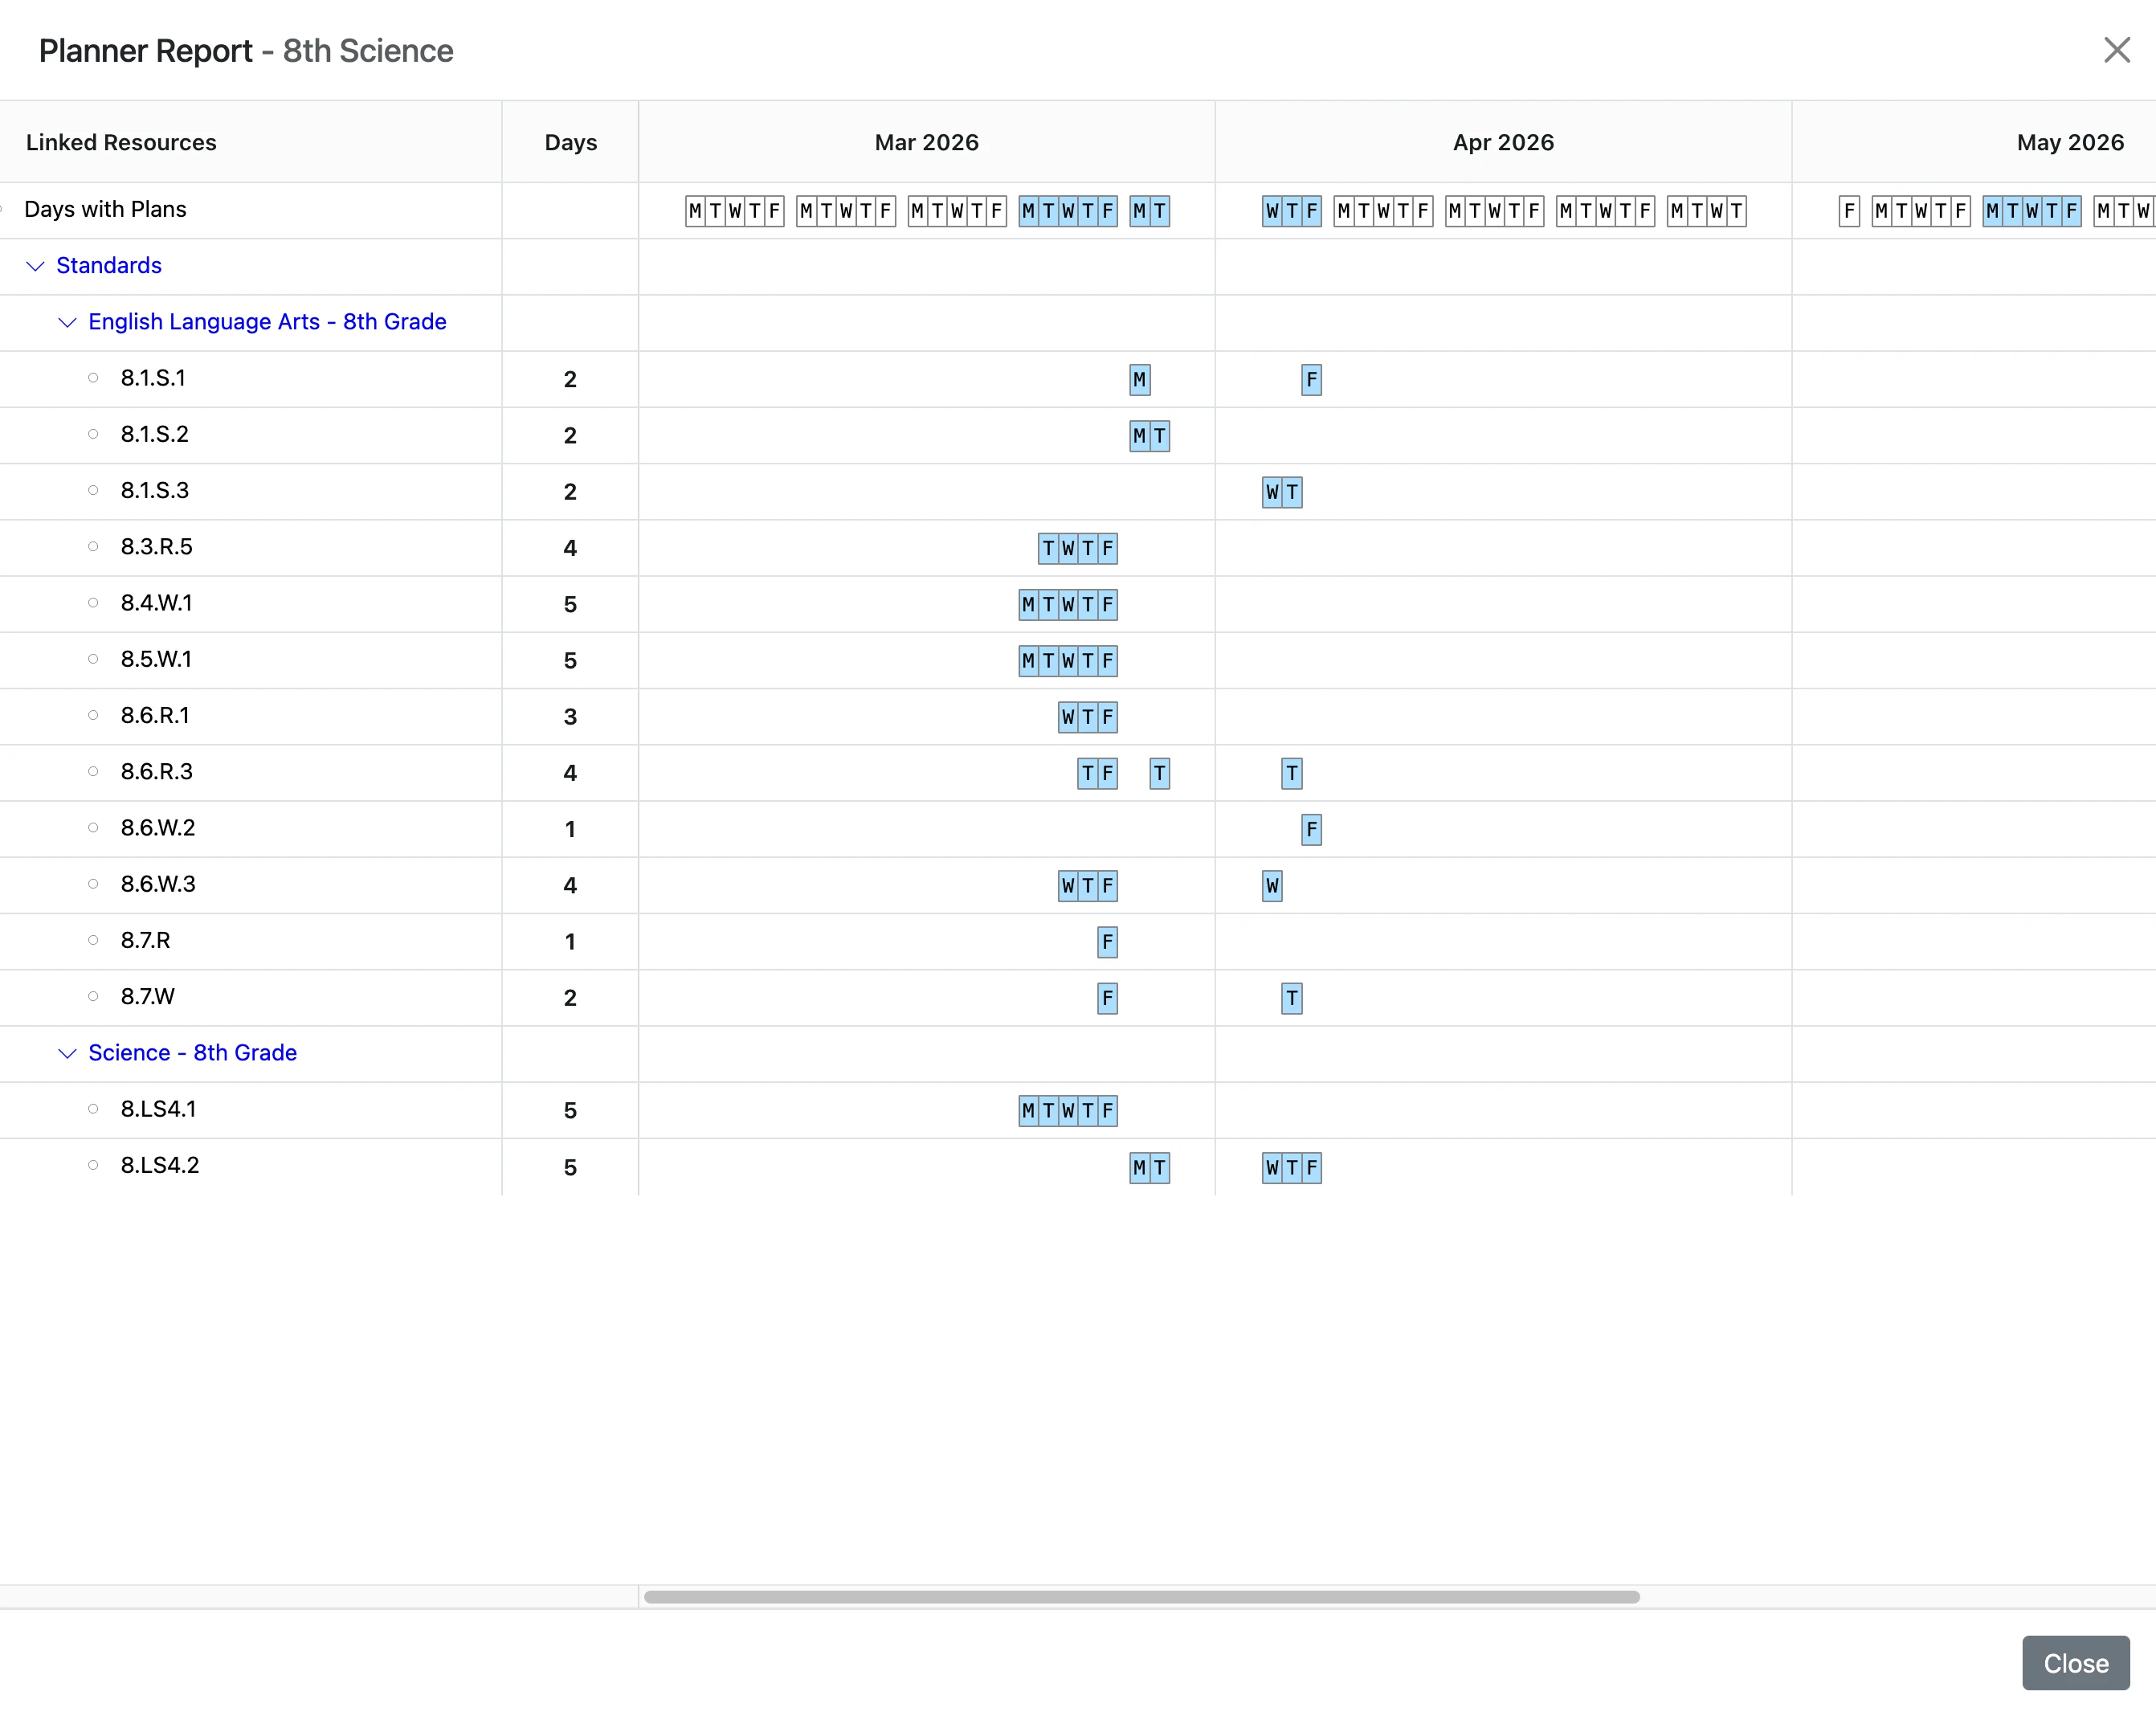The height and width of the screenshot is (1716, 2156).
Task: Click the April F marker in 8.1.S.1 row
Action: point(1311,380)
